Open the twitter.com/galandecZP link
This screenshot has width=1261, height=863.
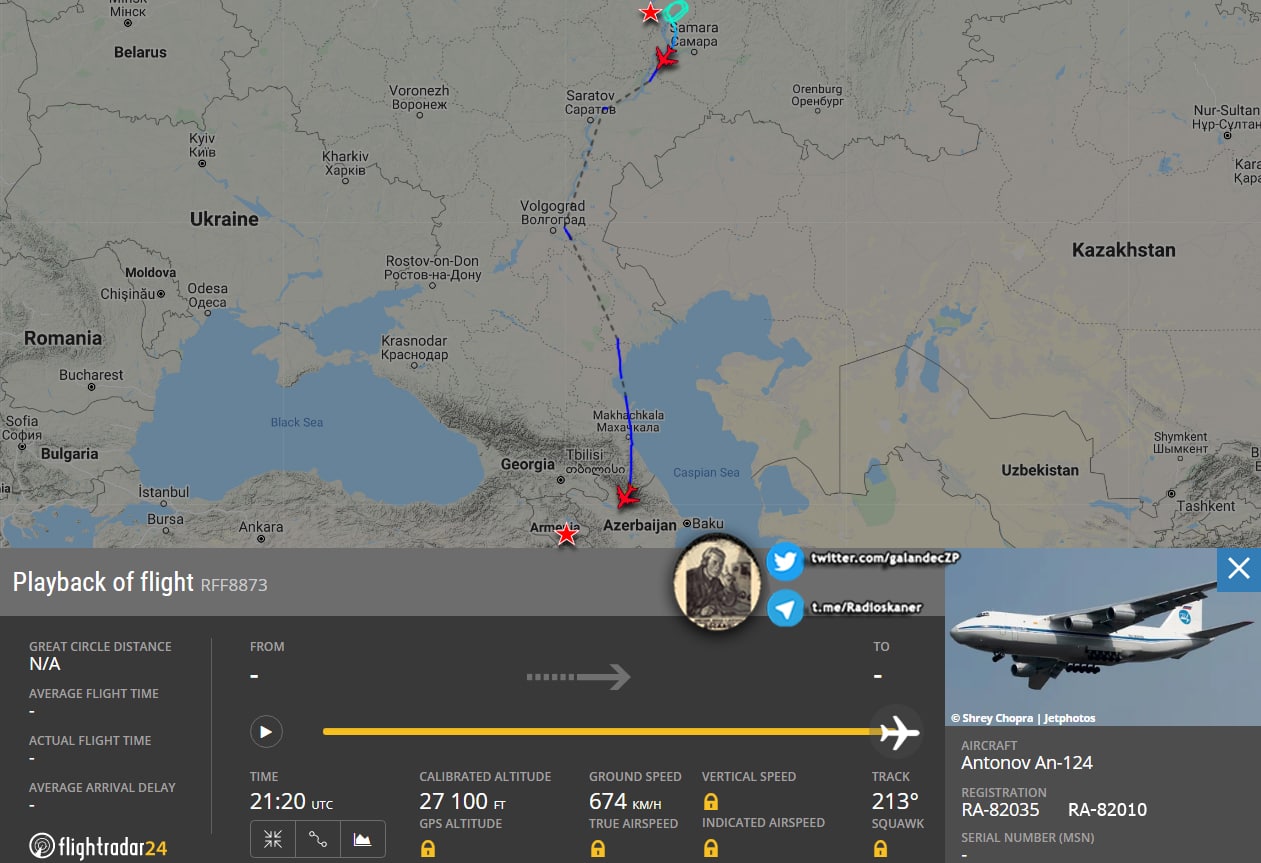(865, 557)
